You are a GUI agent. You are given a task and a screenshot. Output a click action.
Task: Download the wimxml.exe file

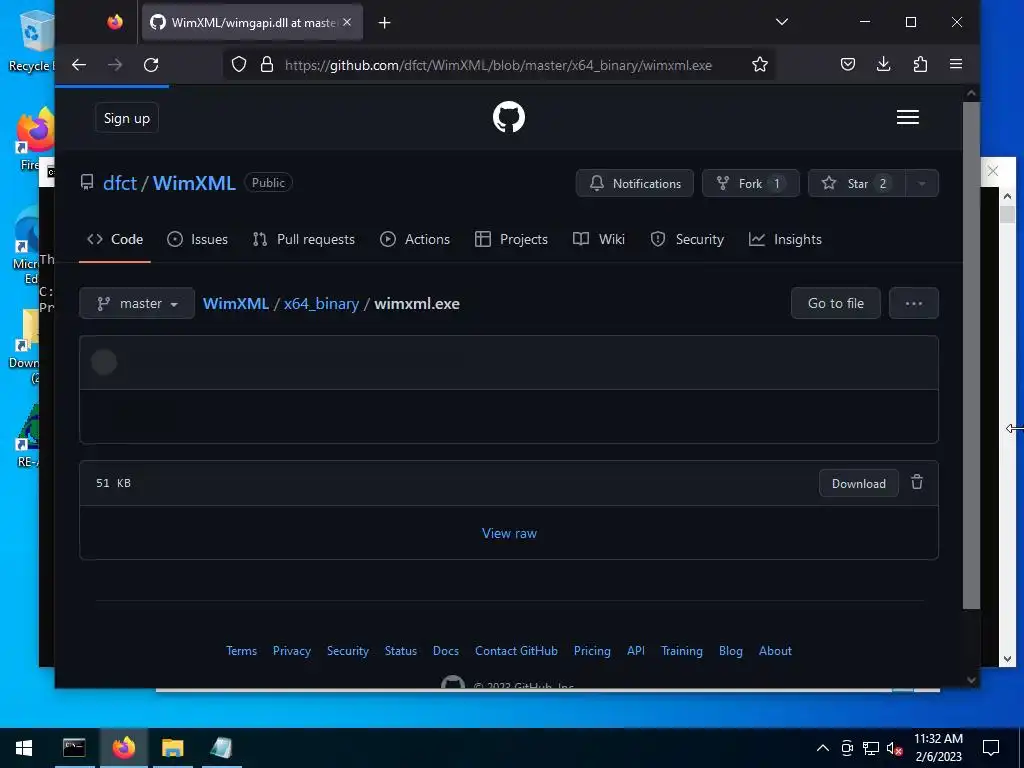[x=859, y=484]
